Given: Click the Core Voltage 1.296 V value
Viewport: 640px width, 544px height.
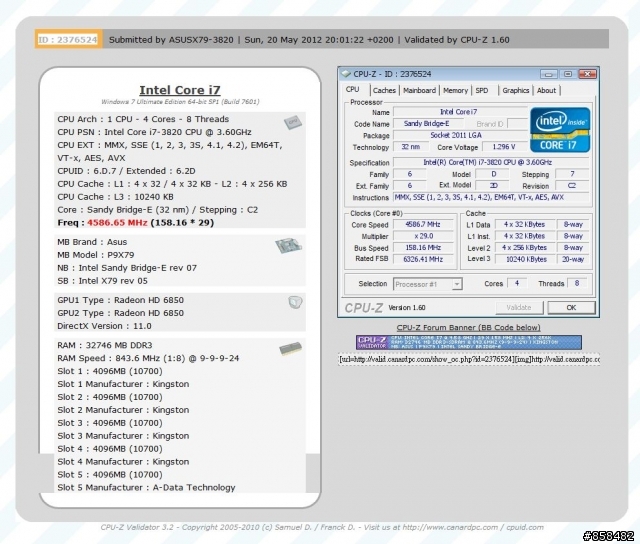Looking at the screenshot, I should (x=504, y=147).
